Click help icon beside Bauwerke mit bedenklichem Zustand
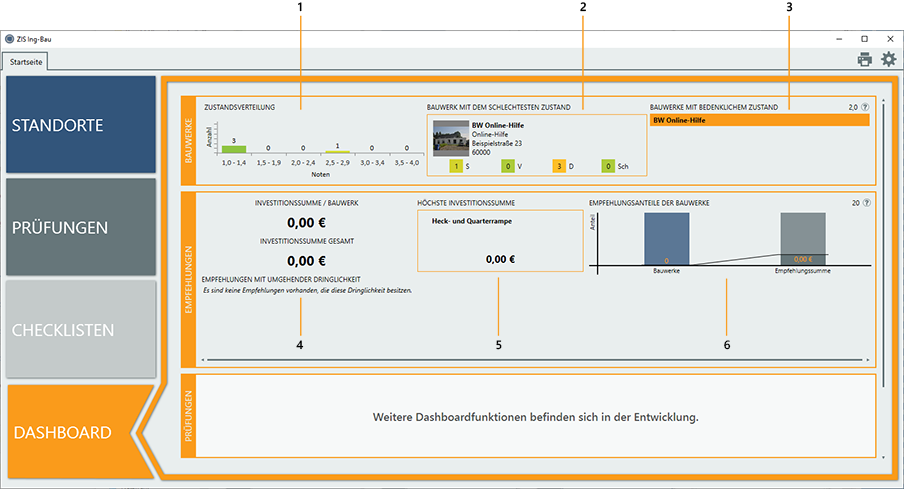Viewport: 904px width, 489px height. (865, 107)
